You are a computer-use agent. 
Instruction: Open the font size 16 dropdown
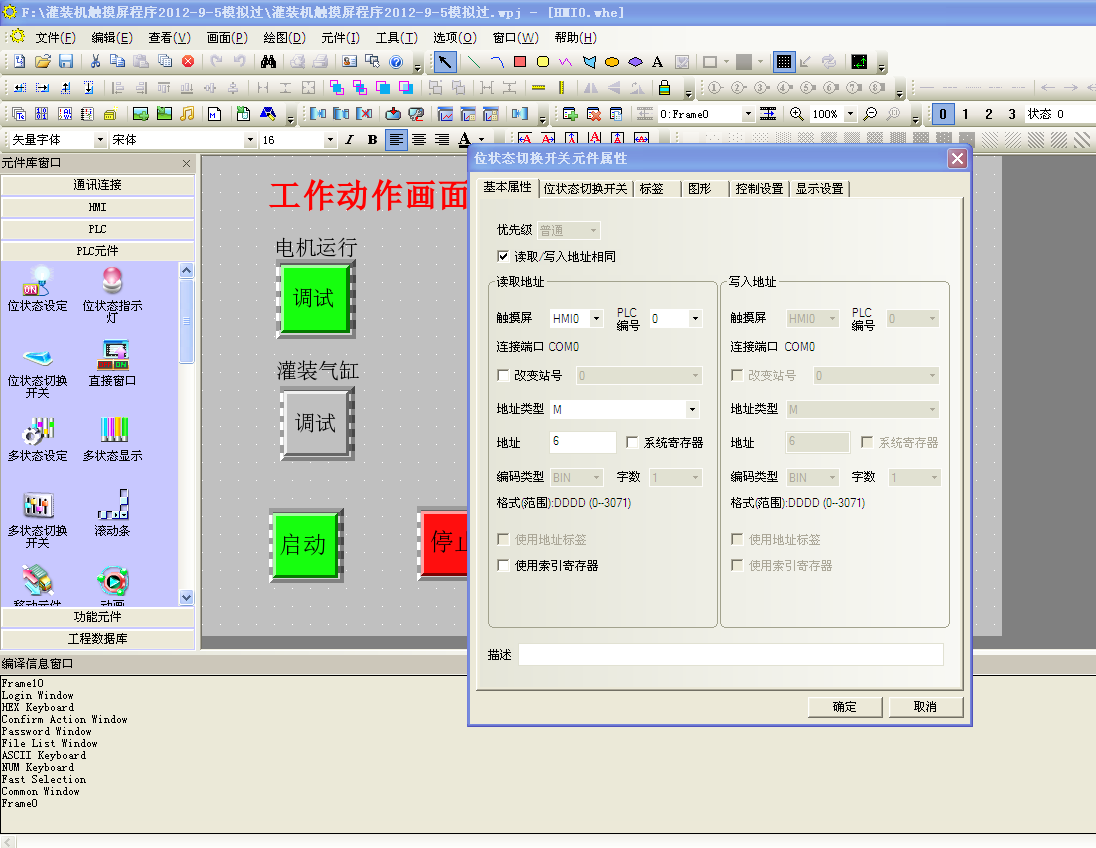click(332, 140)
